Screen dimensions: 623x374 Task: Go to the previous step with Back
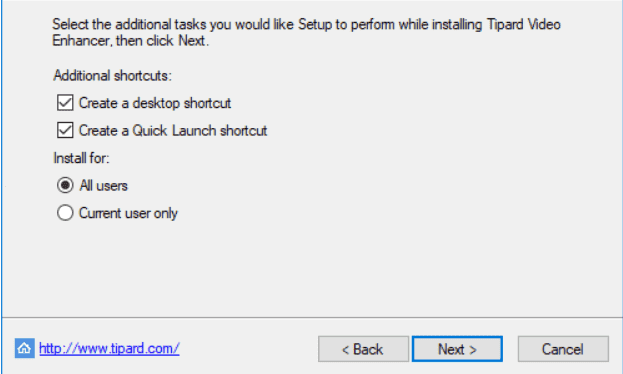[363, 349]
